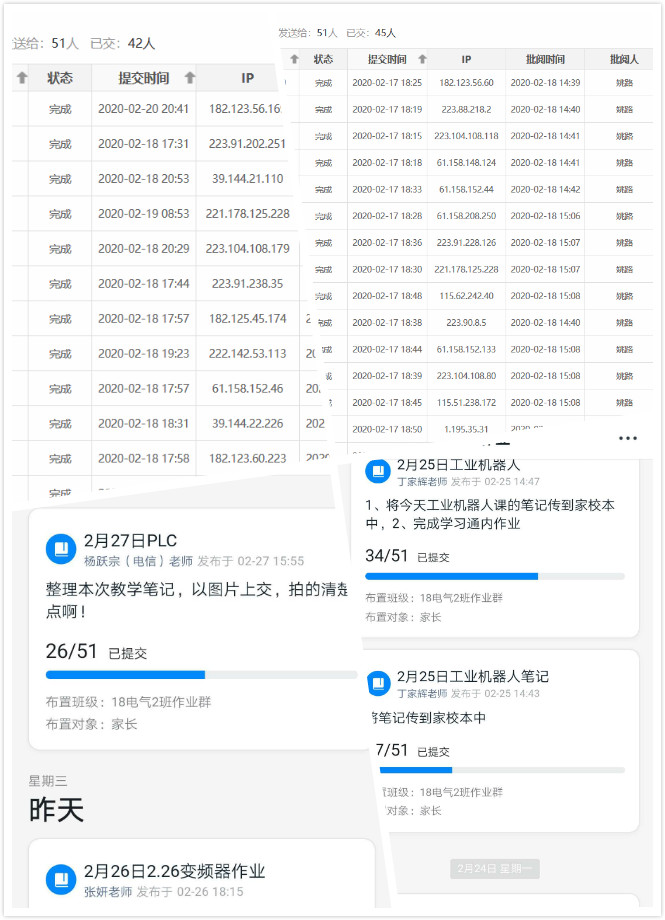Click the book icon beside 2月25日工业机器人 homework

(x=378, y=472)
